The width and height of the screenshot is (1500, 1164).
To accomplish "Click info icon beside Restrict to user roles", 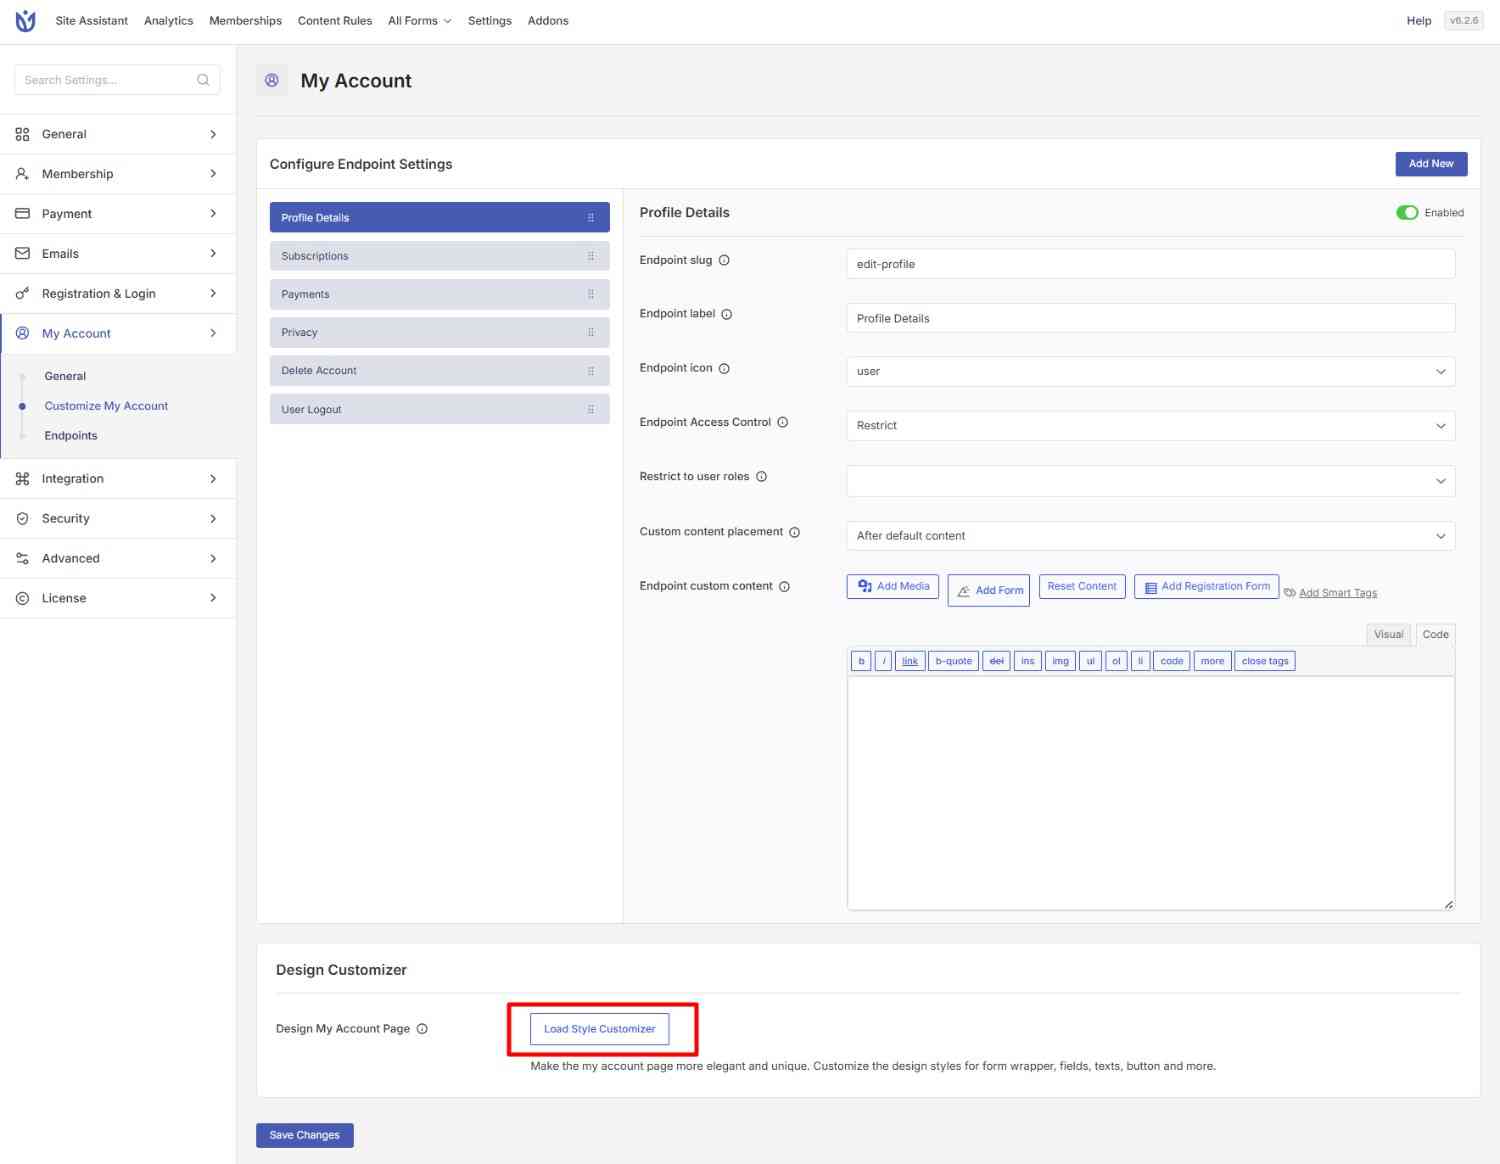I will (x=761, y=477).
